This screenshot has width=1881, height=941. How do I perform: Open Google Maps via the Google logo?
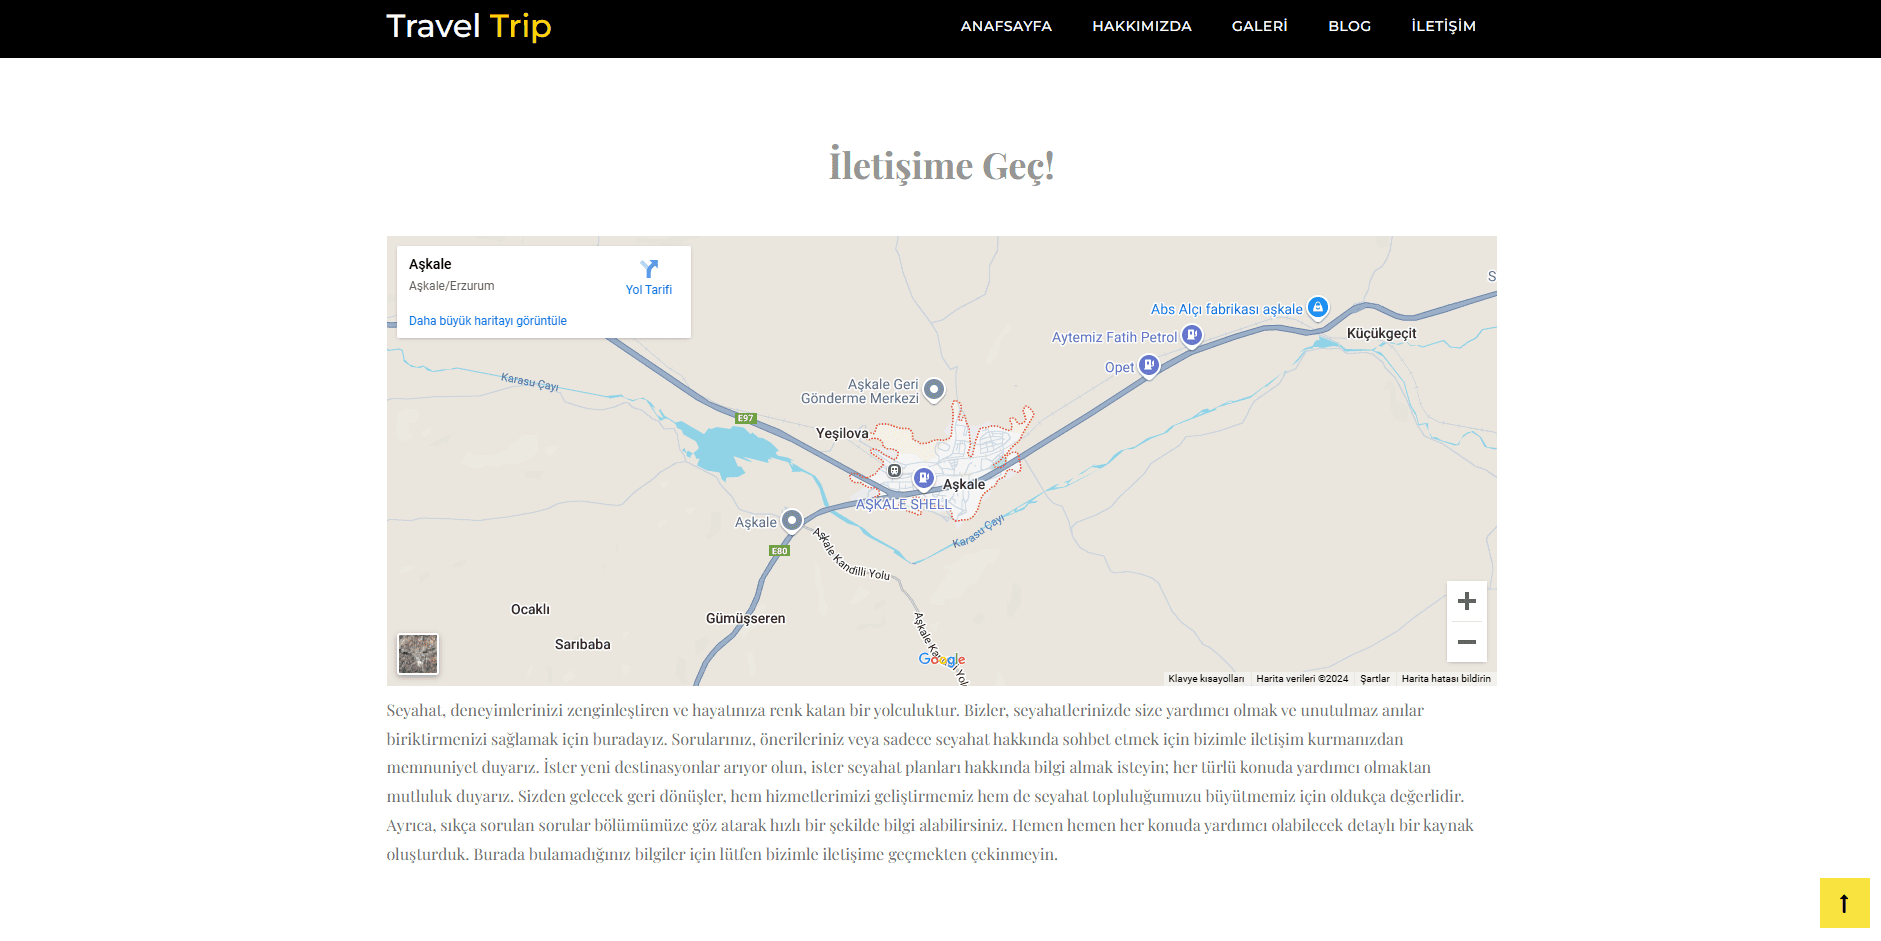tap(941, 659)
